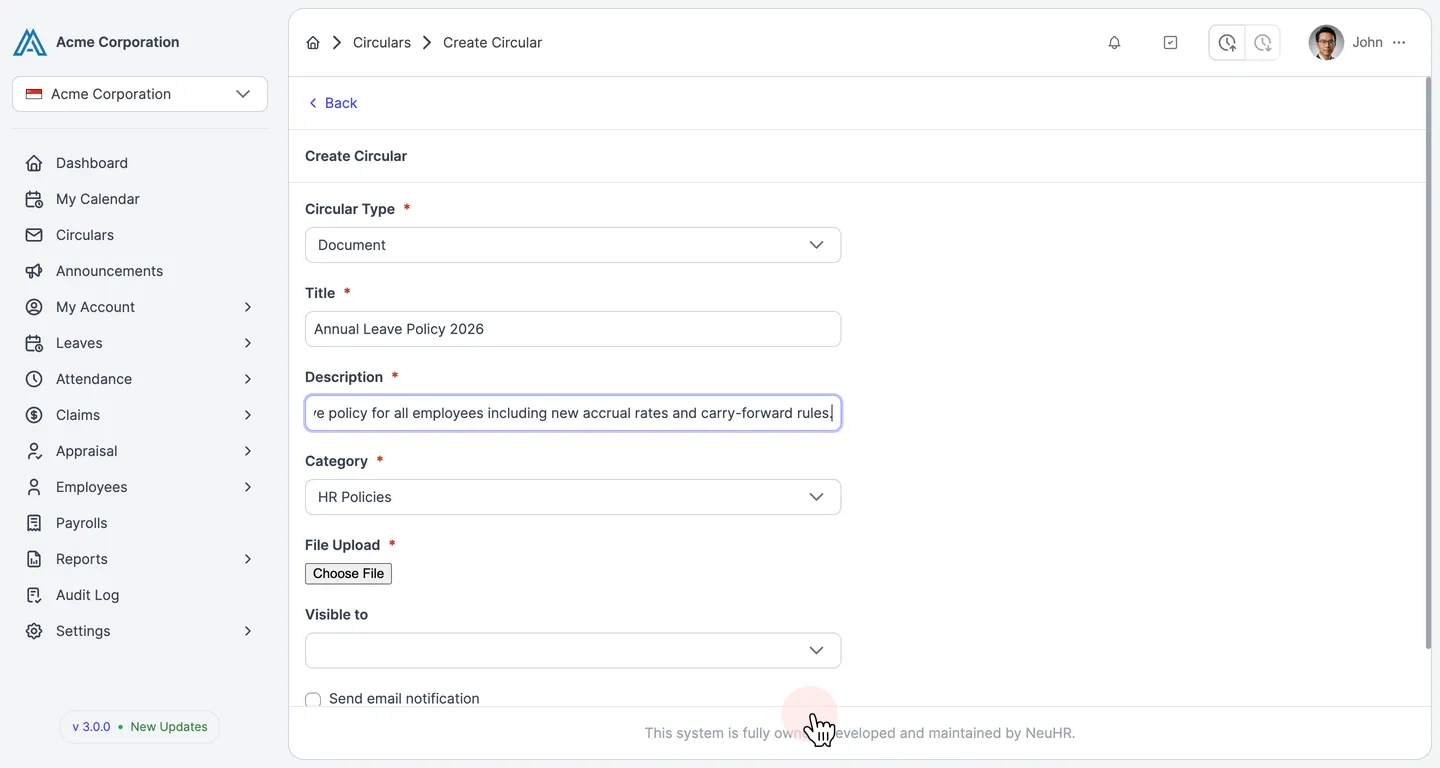Click Circulars in the breadcrumb
This screenshot has height=768, width=1440.
(382, 42)
